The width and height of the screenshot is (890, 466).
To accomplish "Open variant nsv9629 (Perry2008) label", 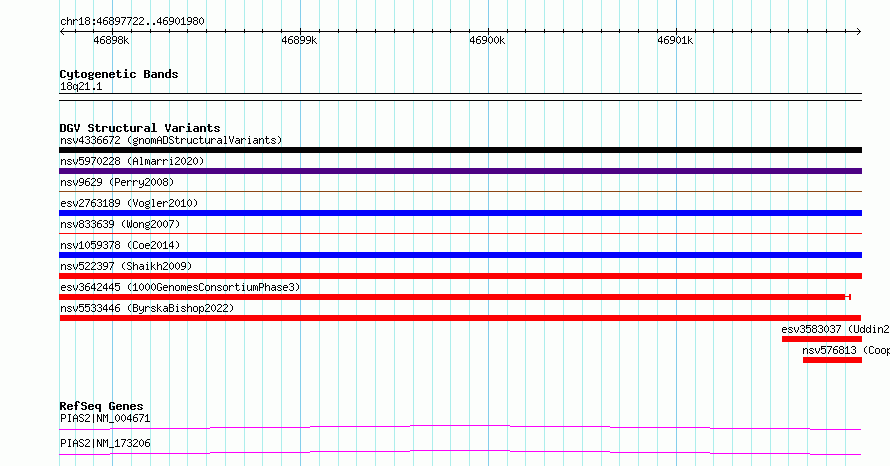I will coord(117,182).
